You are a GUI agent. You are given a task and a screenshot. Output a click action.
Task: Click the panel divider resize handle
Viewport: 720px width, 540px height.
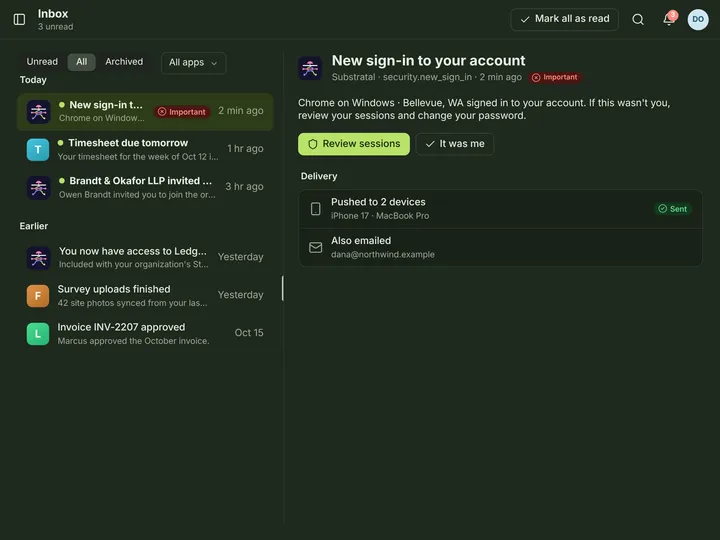(282, 288)
